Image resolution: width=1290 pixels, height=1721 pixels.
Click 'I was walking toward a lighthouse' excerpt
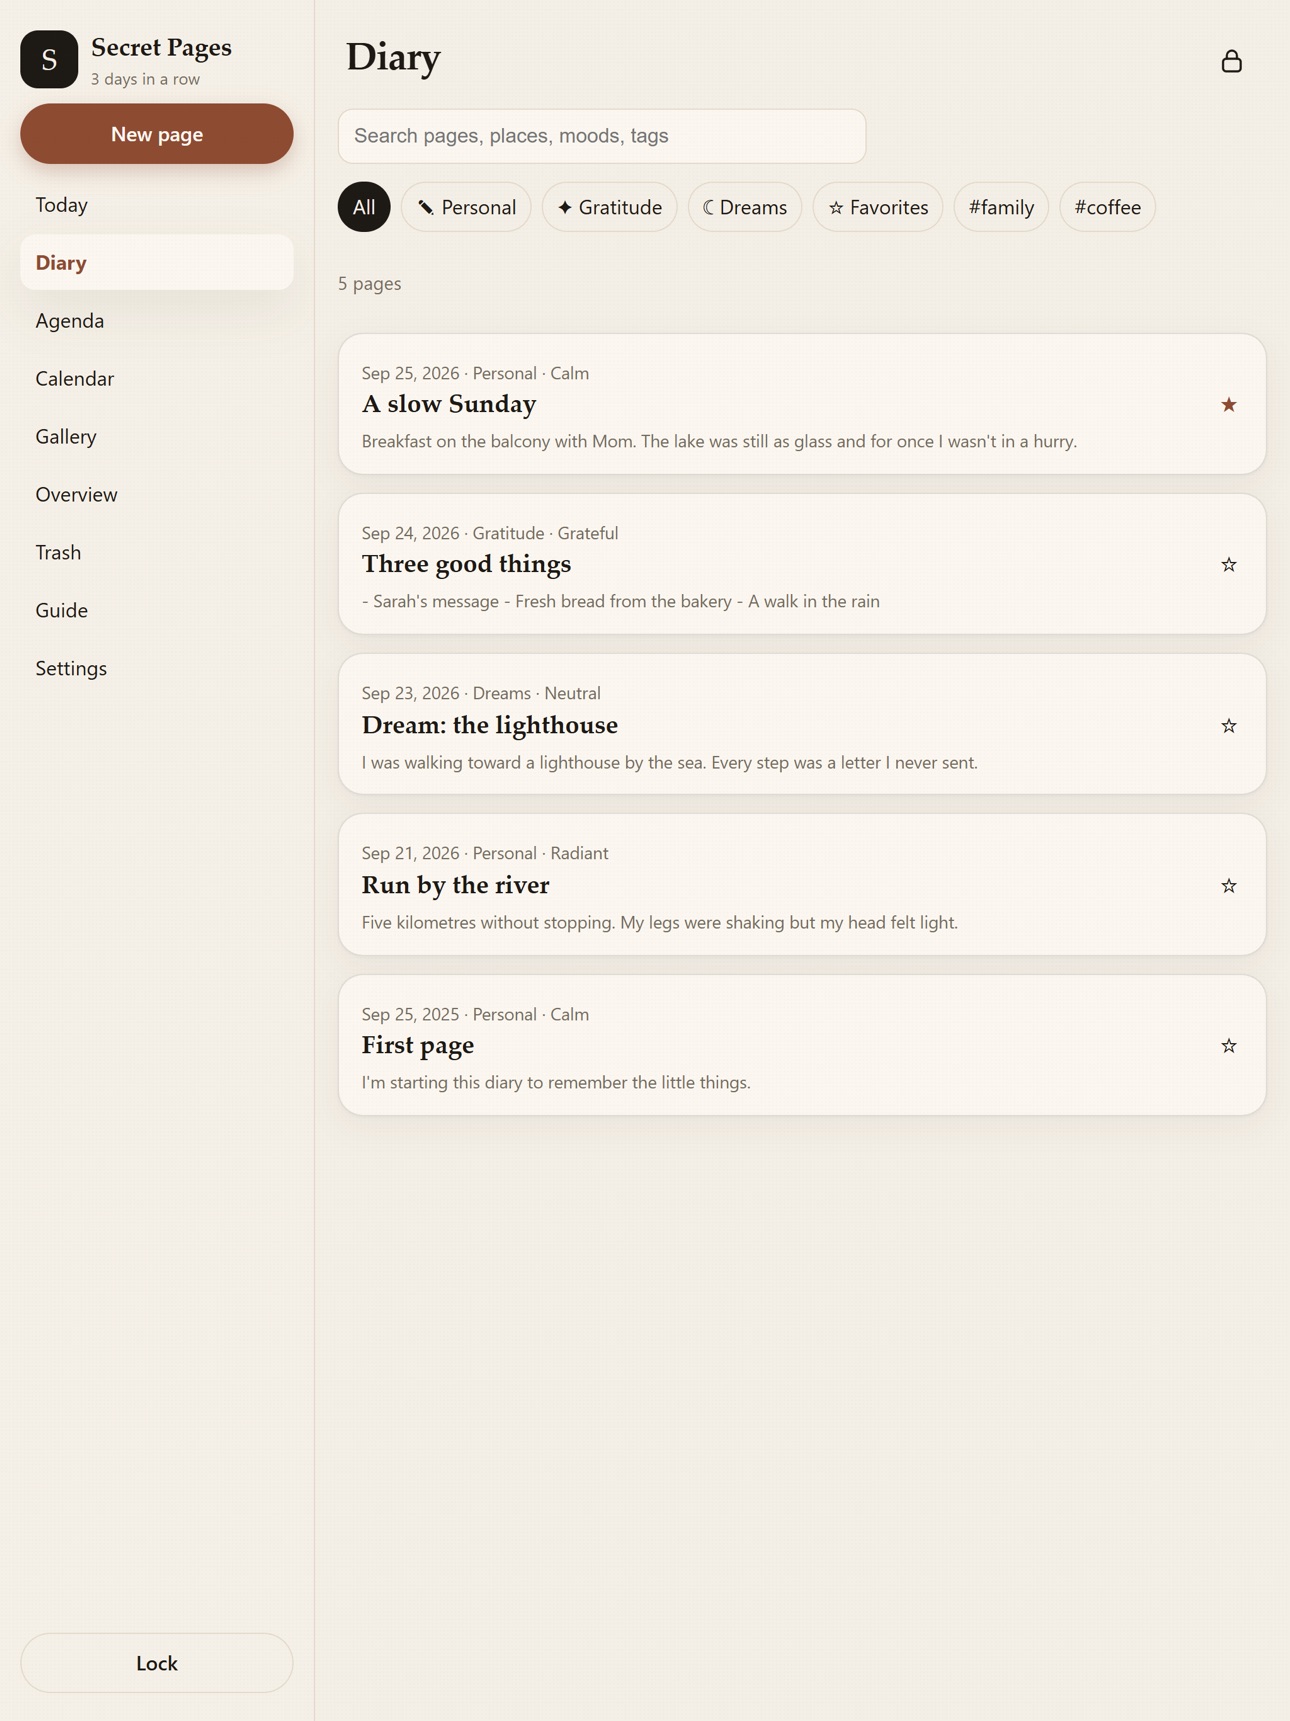pos(669,763)
